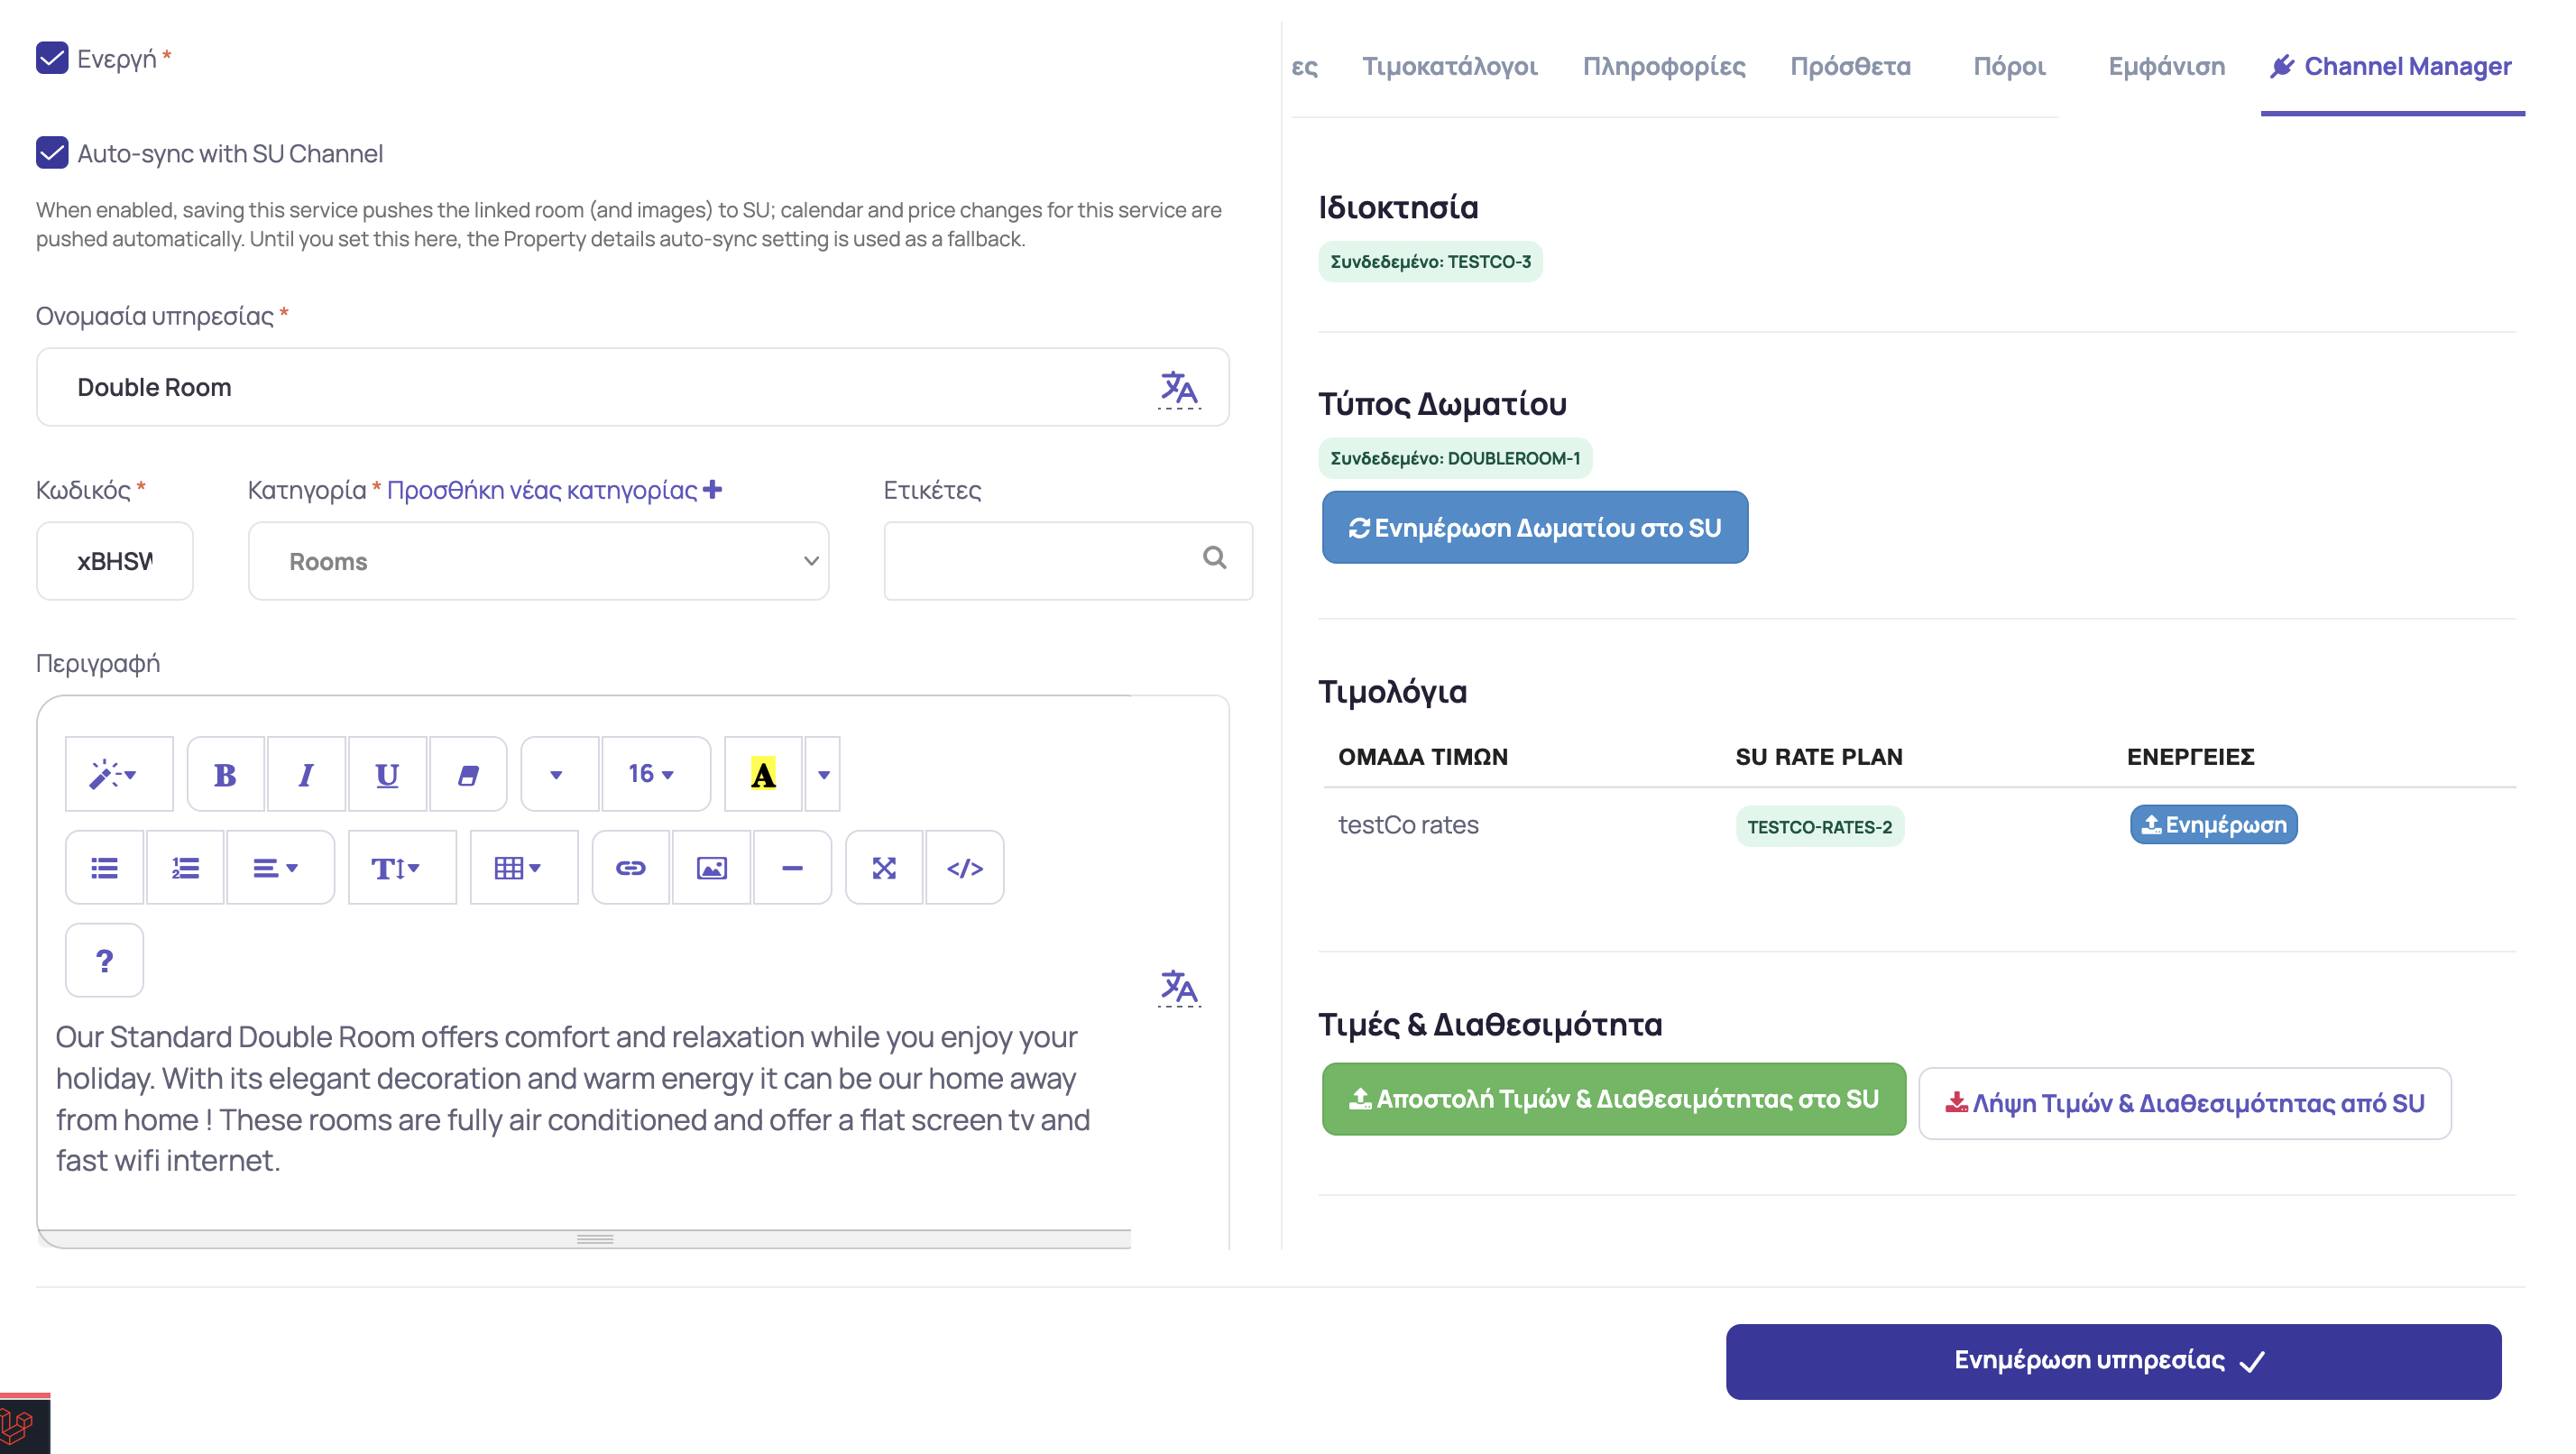2576x1454 pixels.
Task: Click the insert picture icon
Action: (711, 867)
